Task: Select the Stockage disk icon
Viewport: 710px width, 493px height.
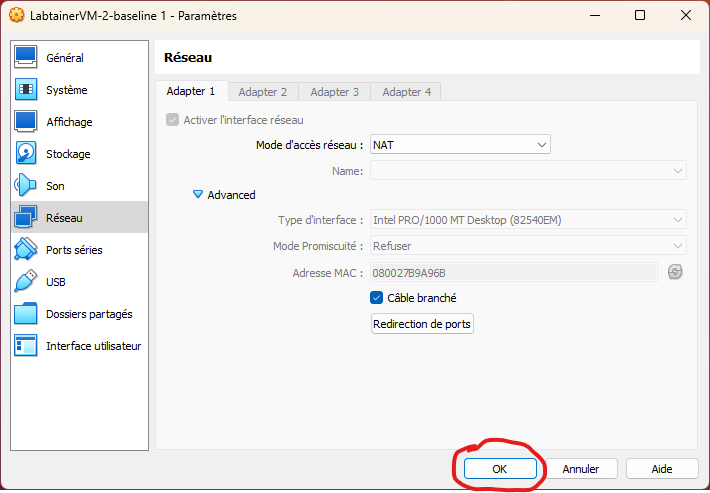Action: [26, 154]
